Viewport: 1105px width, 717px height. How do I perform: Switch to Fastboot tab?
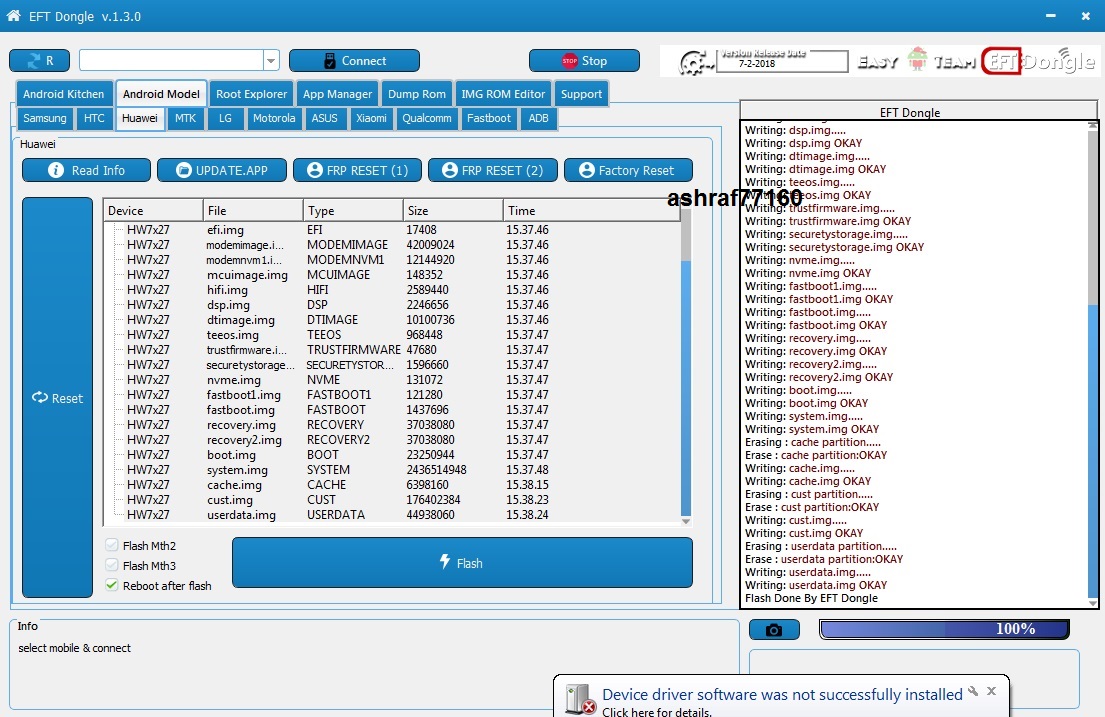point(489,118)
